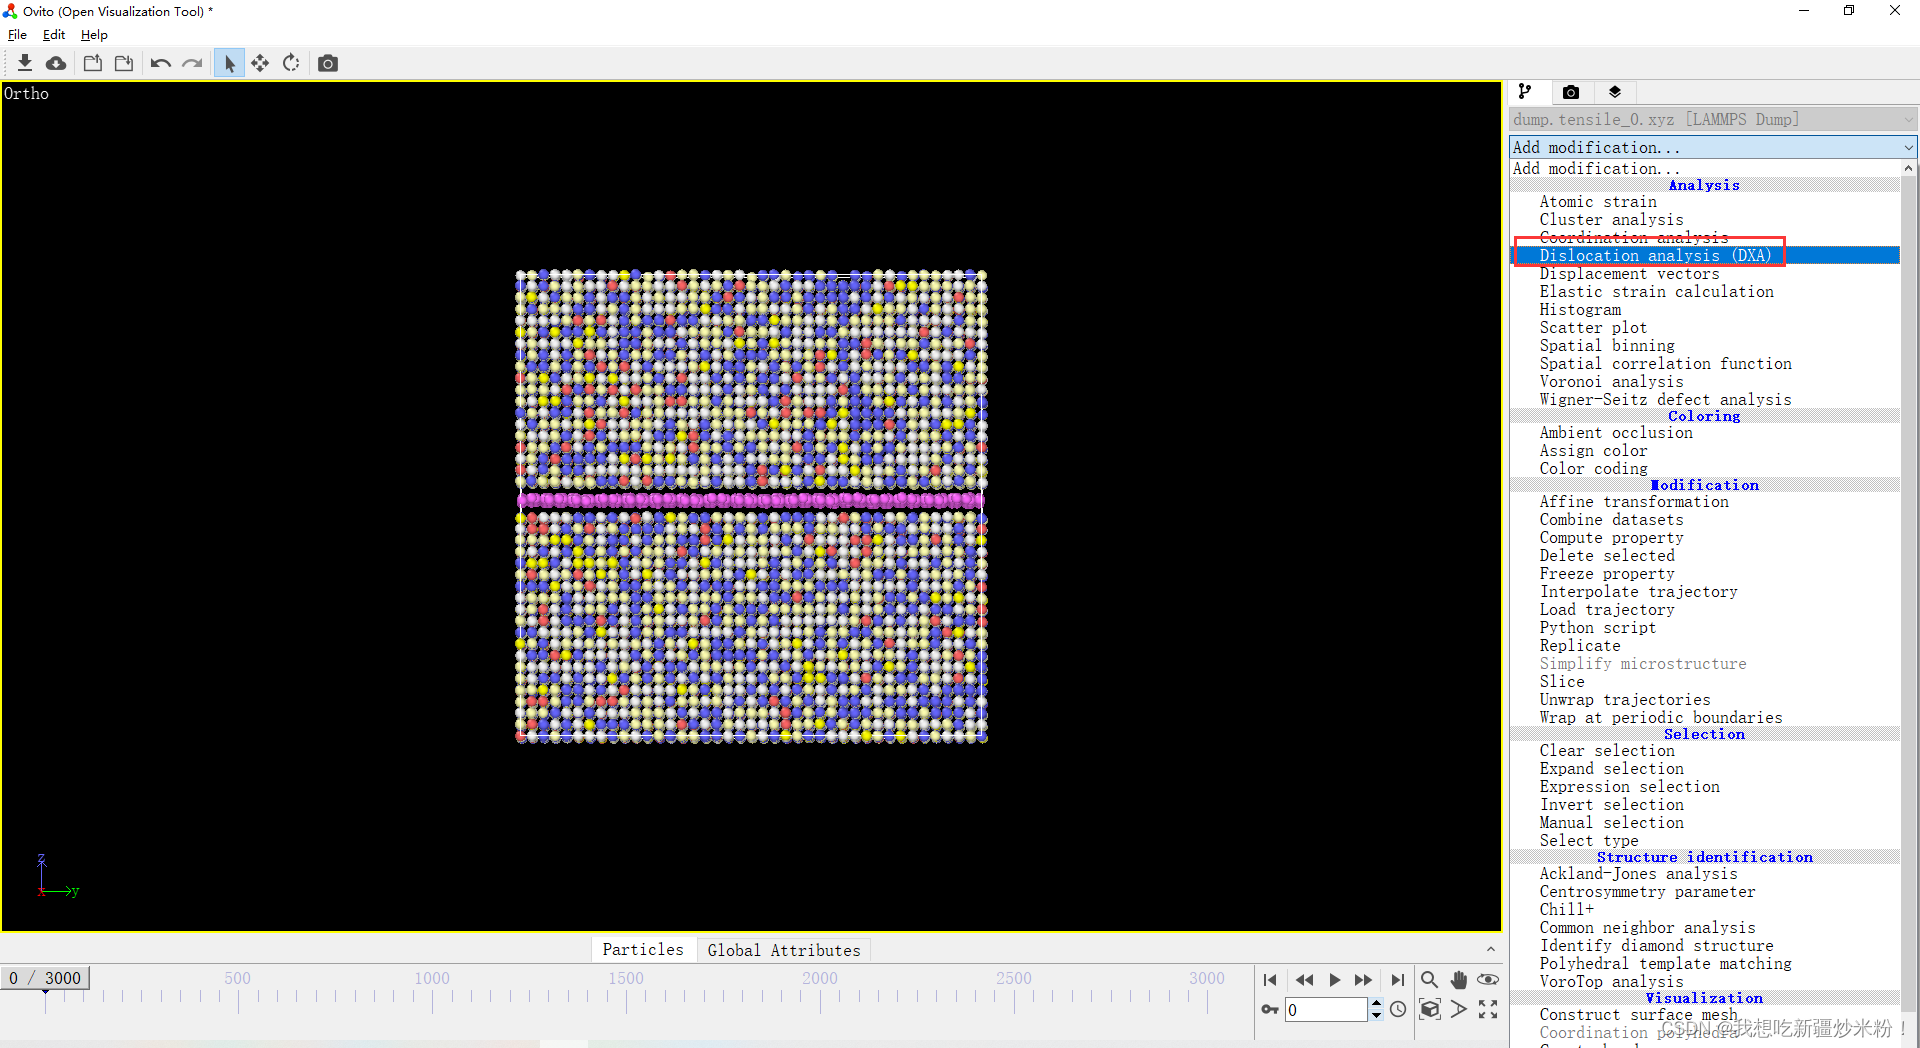Open the Edit menu
Screen dimensions: 1920x1048
coord(53,34)
